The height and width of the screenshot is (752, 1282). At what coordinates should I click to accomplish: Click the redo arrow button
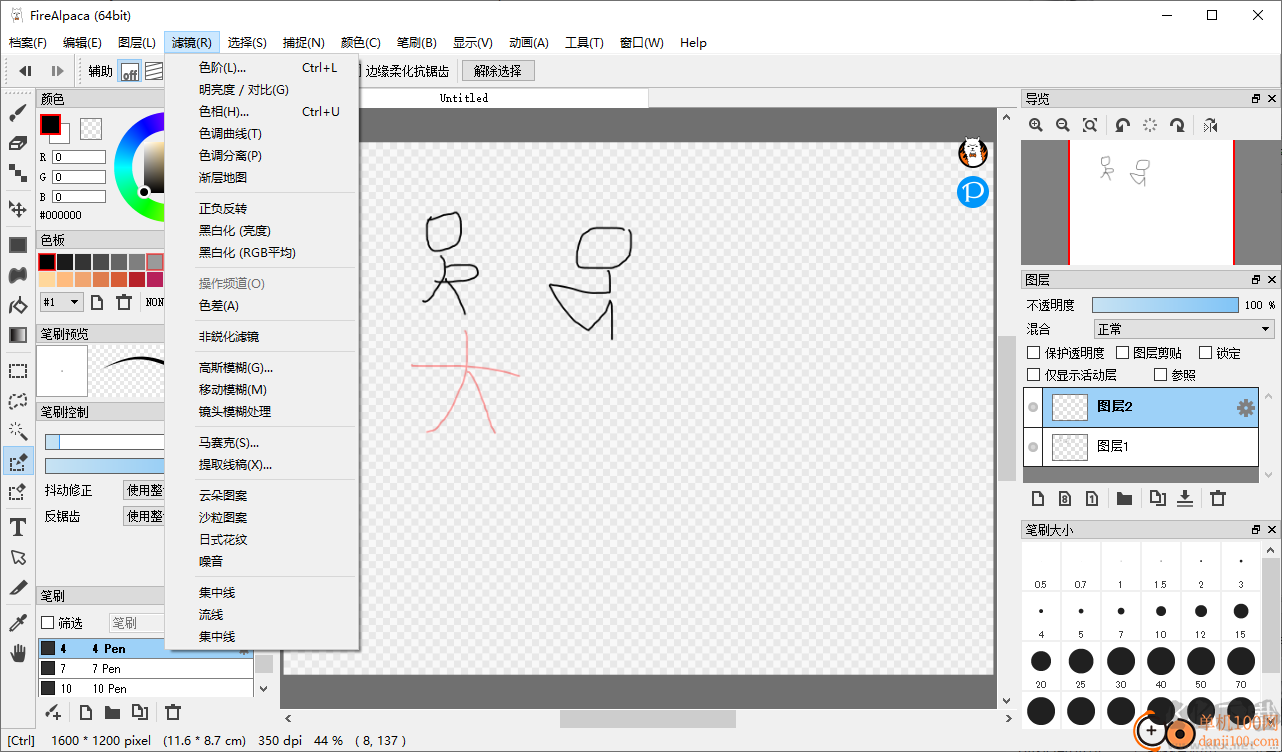pyautogui.click(x=57, y=71)
